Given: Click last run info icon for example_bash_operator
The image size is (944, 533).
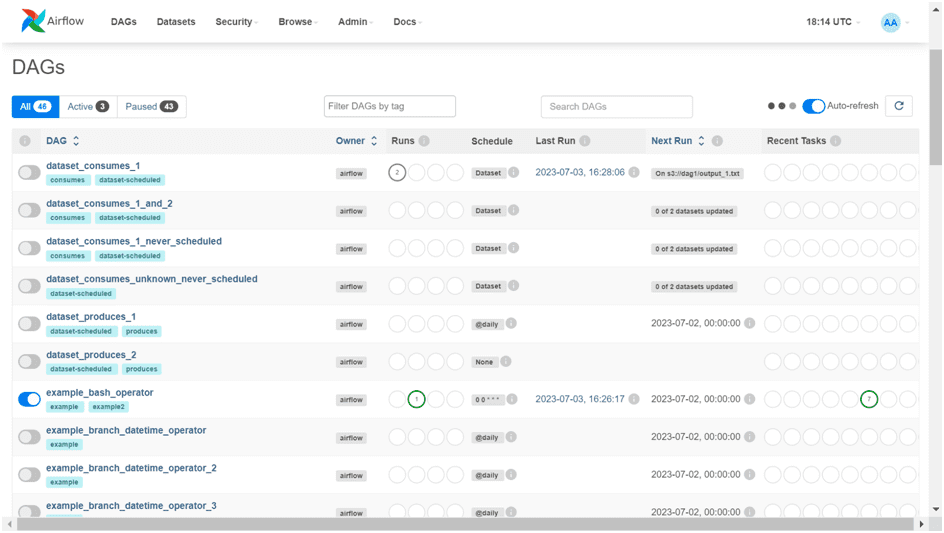Looking at the screenshot, I should (x=634, y=399).
